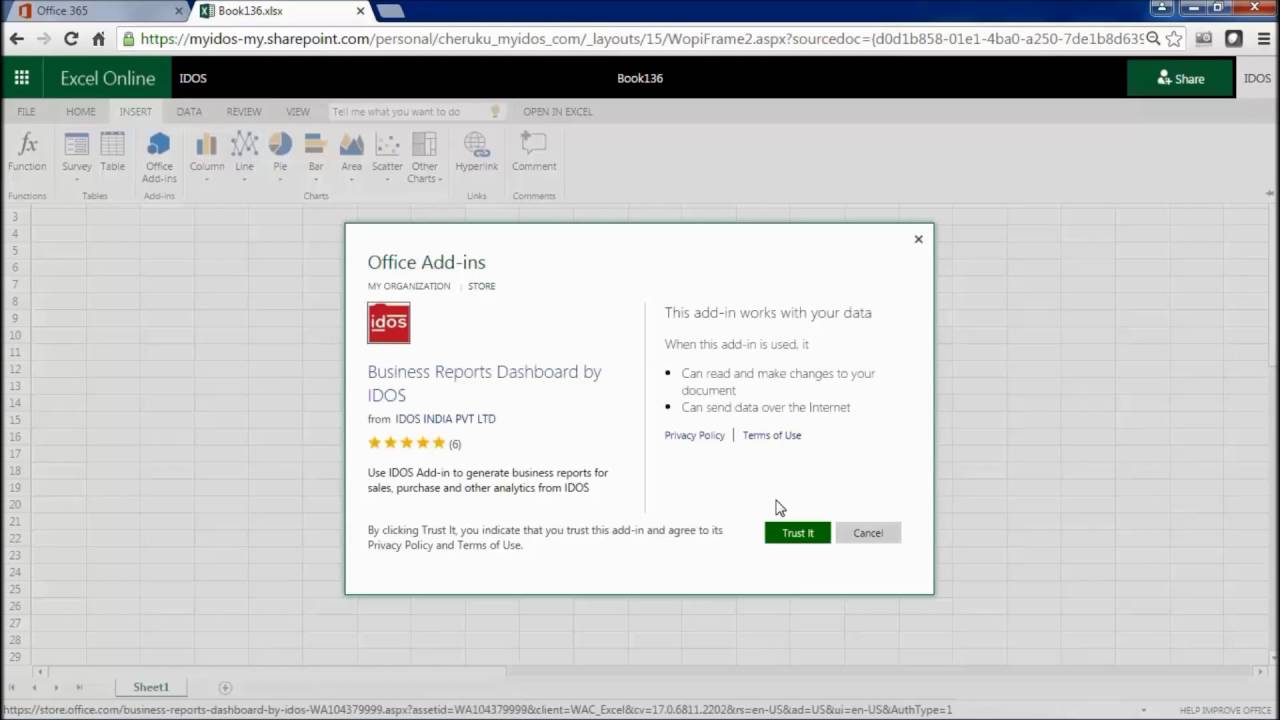
Task: Open the FILE ribbon tab
Action: 26,112
